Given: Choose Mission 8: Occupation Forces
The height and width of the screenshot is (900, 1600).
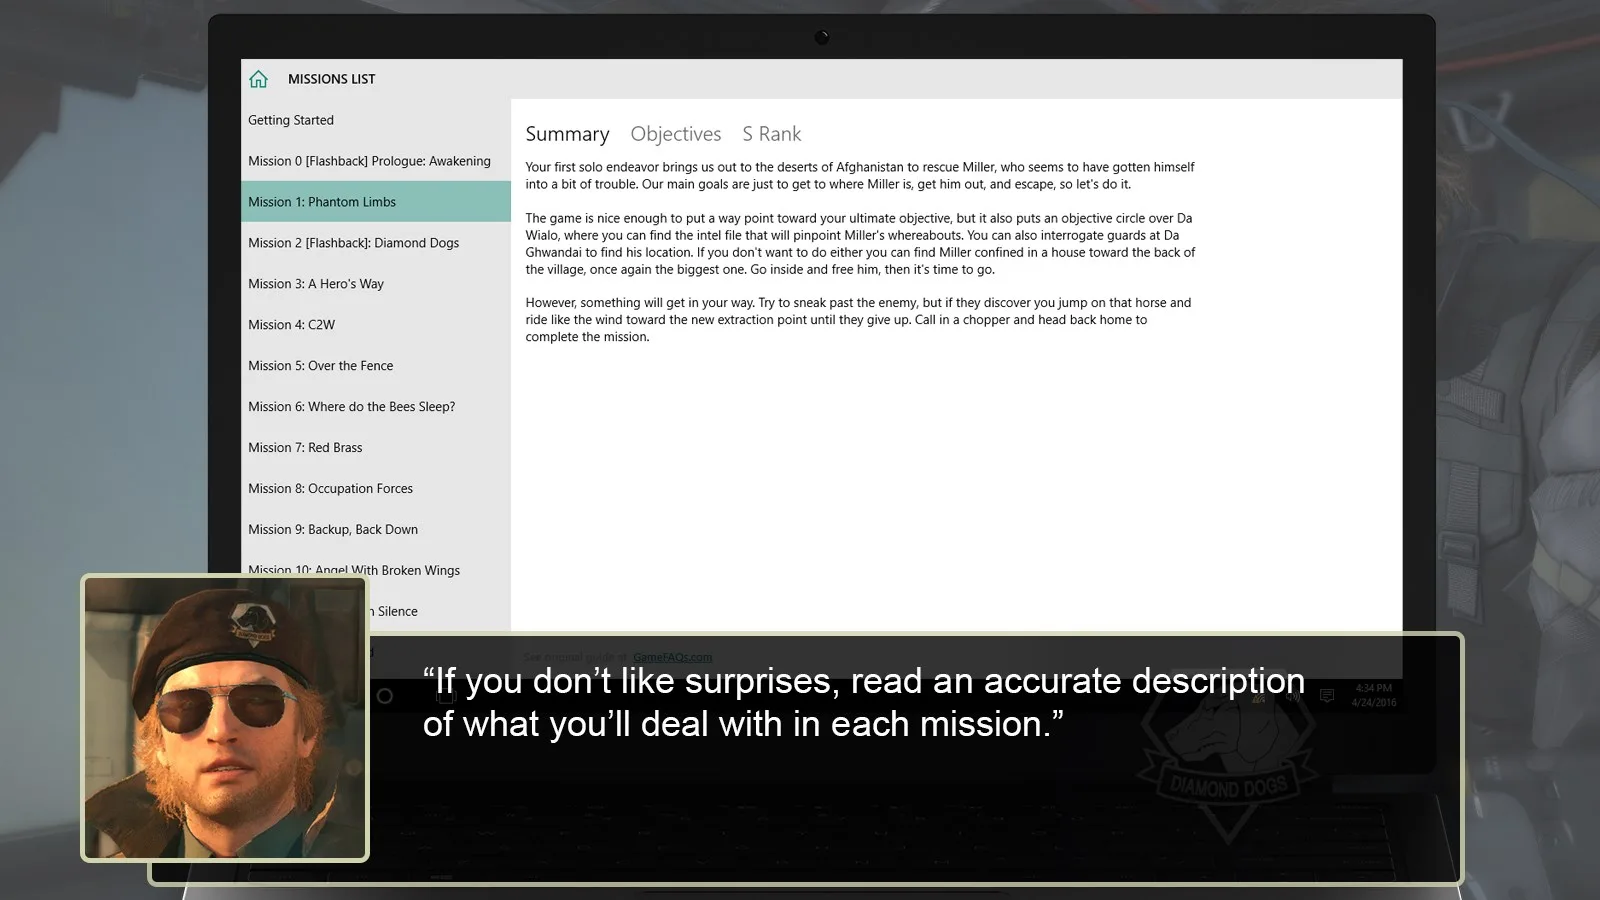Looking at the screenshot, I should (x=376, y=489).
